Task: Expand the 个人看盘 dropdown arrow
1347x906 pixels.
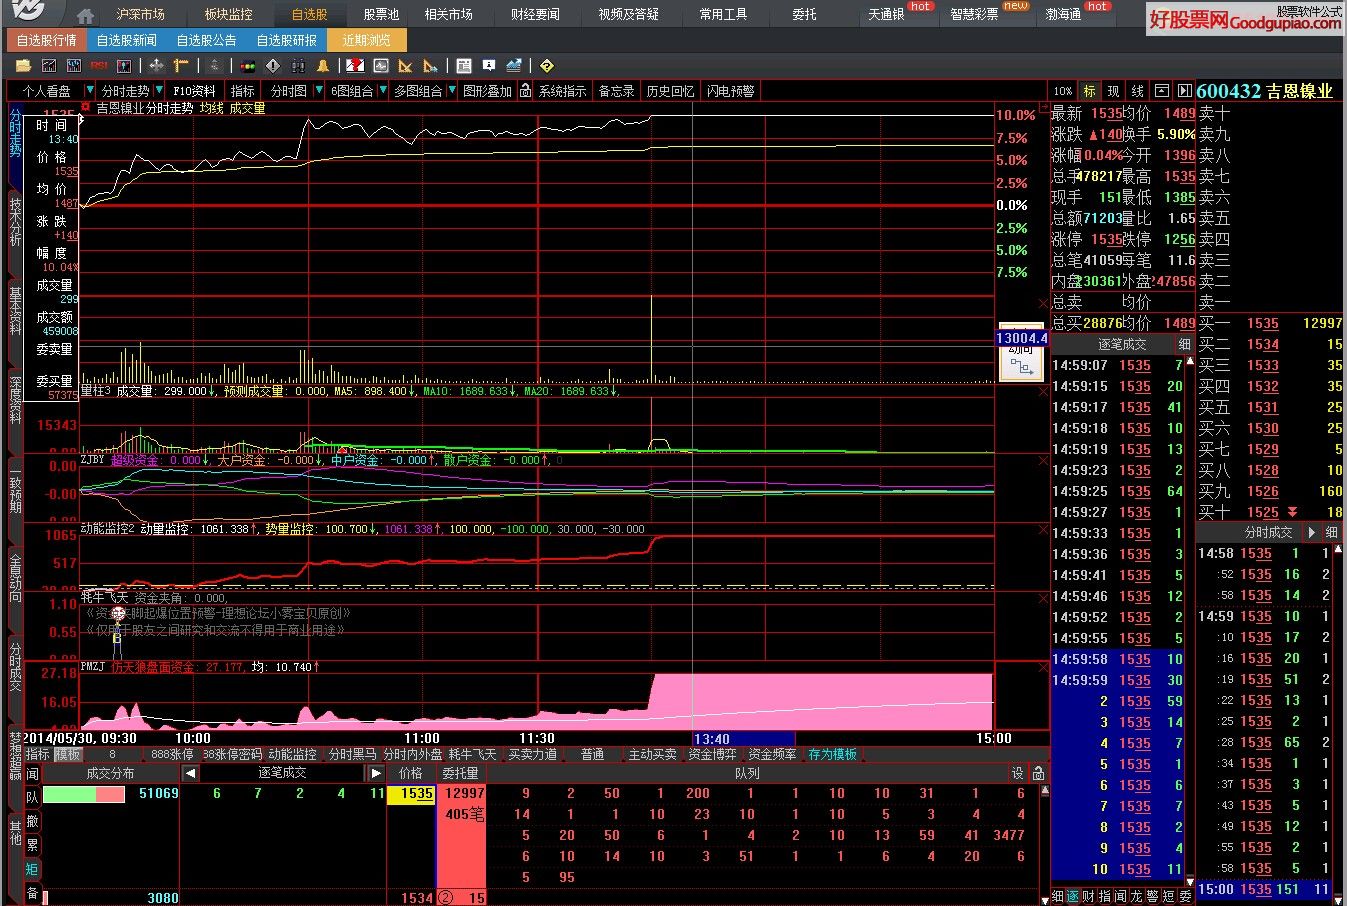Action: (90, 91)
